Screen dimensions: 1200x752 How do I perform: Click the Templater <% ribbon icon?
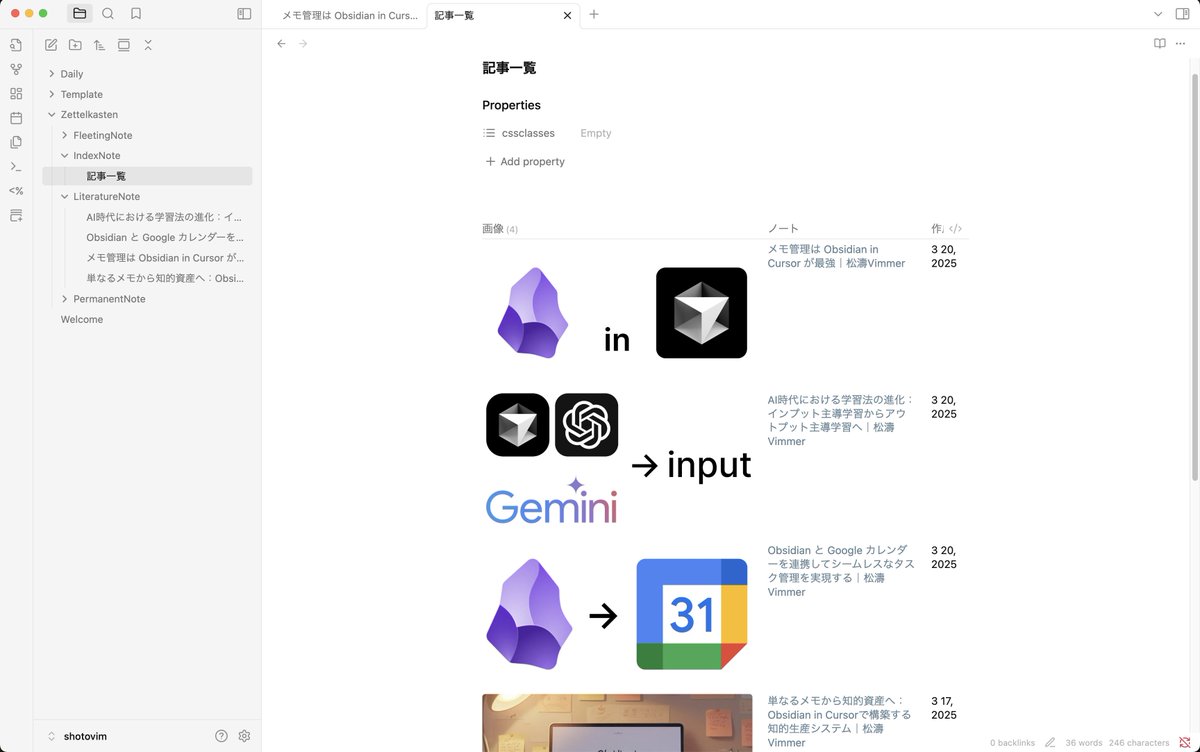click(16, 191)
